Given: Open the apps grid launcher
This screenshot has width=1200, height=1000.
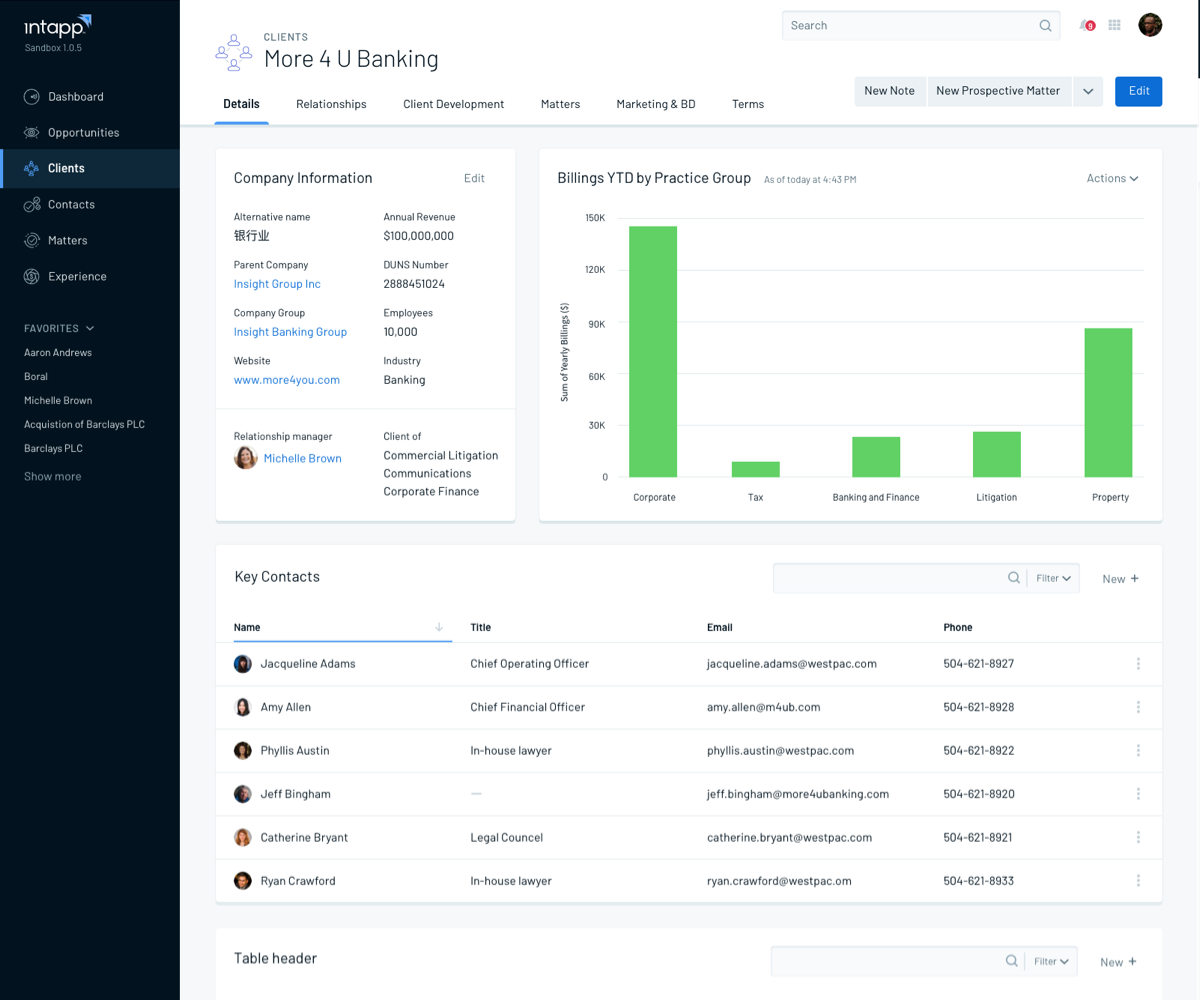Looking at the screenshot, I should pos(1115,26).
